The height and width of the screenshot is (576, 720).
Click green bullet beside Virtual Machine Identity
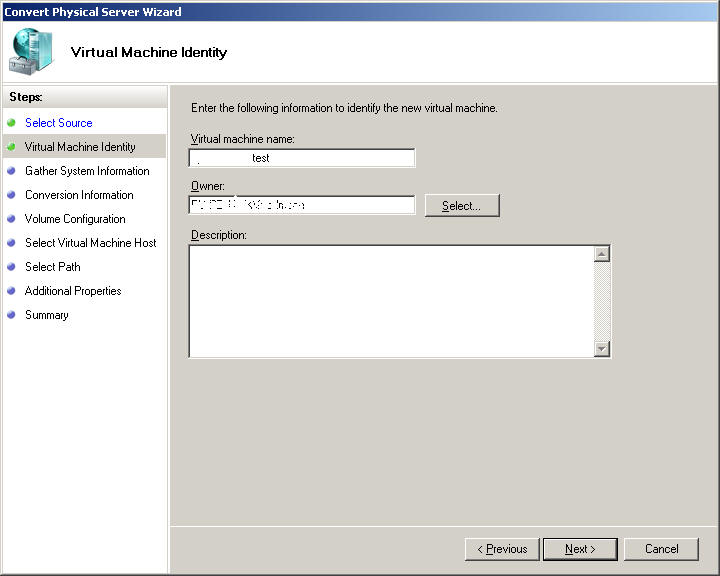[x=12, y=147]
